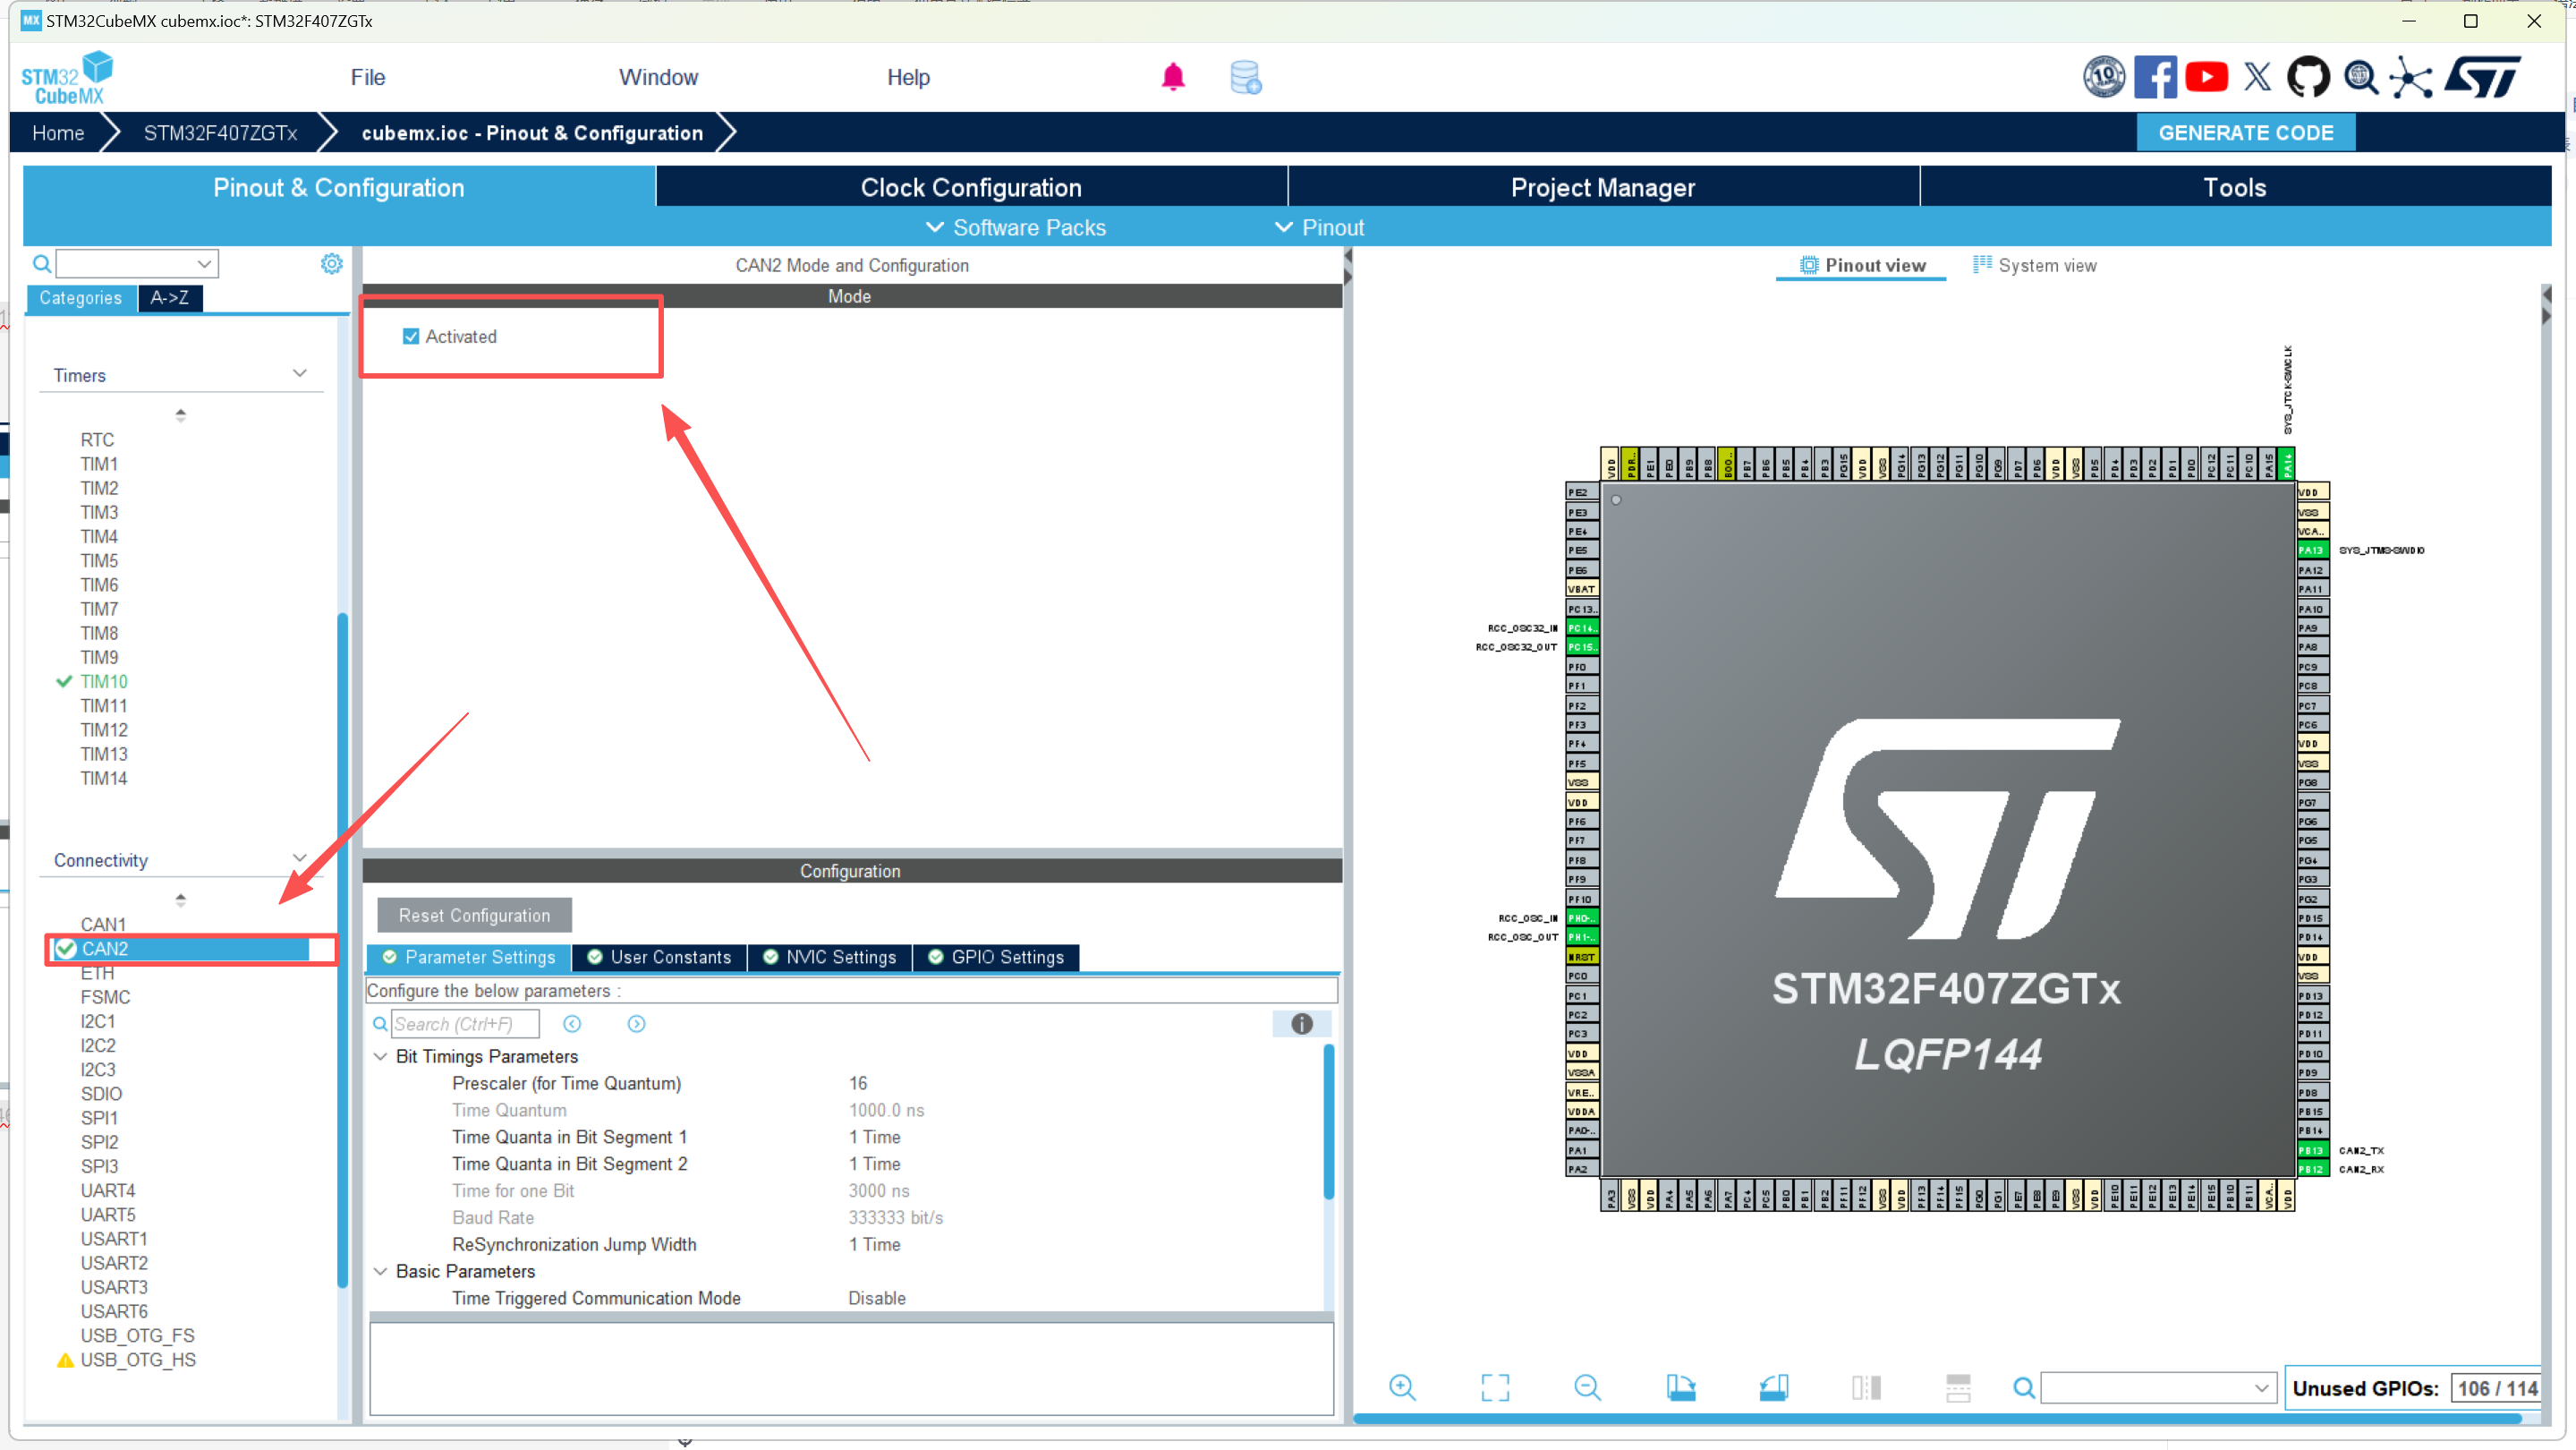Open the 10 years anniversary badge icon
Viewport: 2576px width, 1450px height.
click(2104, 77)
